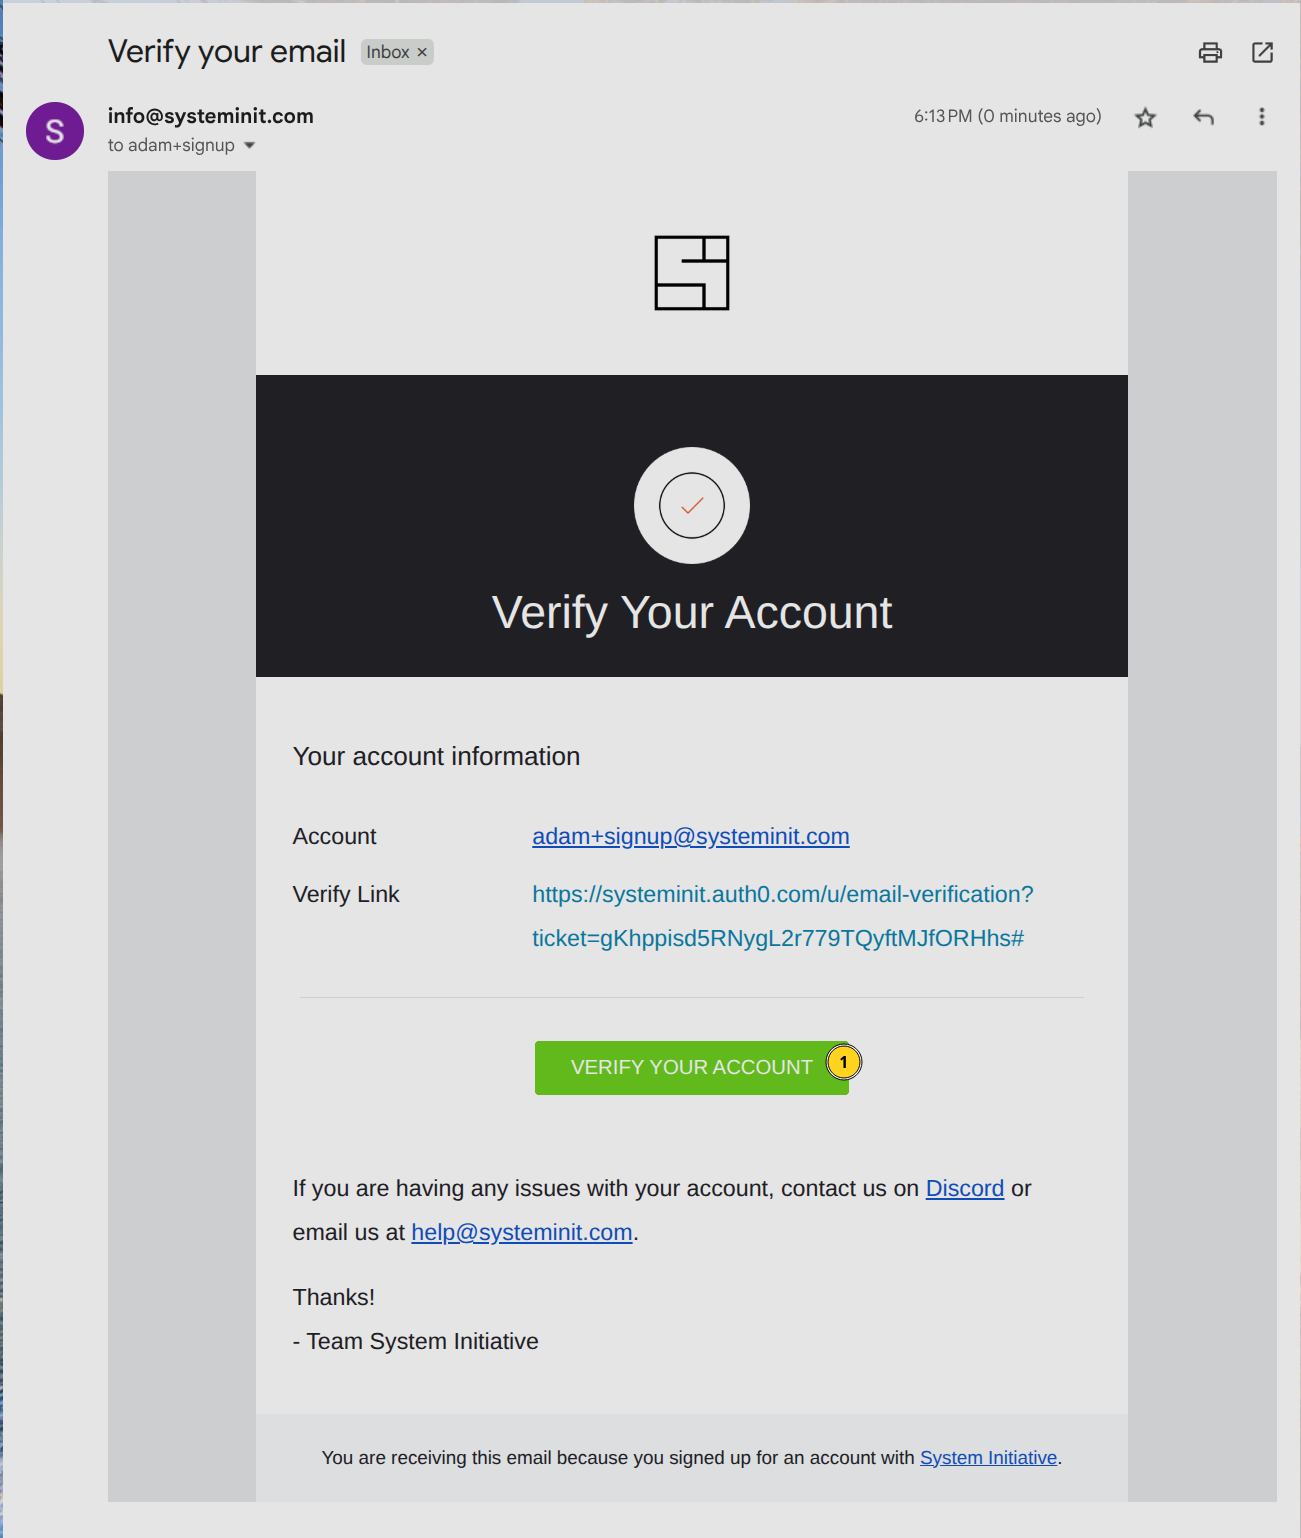
Task: Click the checkmark circle icon in banner
Action: (x=691, y=505)
